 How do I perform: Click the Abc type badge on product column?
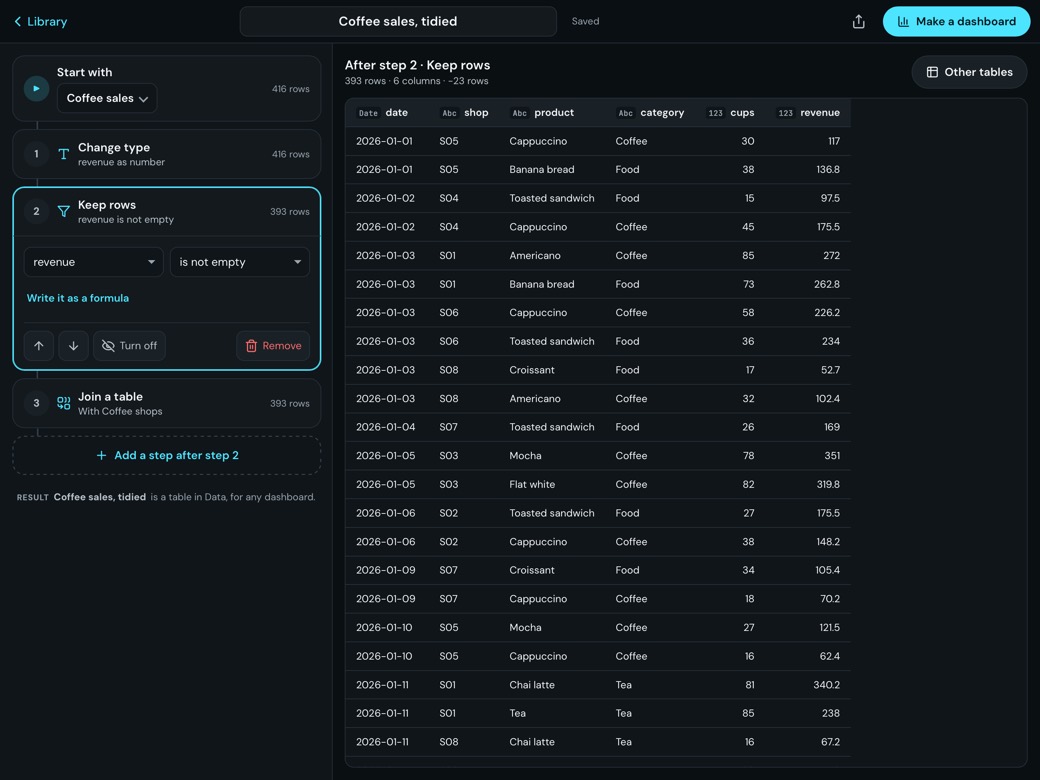[x=519, y=113]
